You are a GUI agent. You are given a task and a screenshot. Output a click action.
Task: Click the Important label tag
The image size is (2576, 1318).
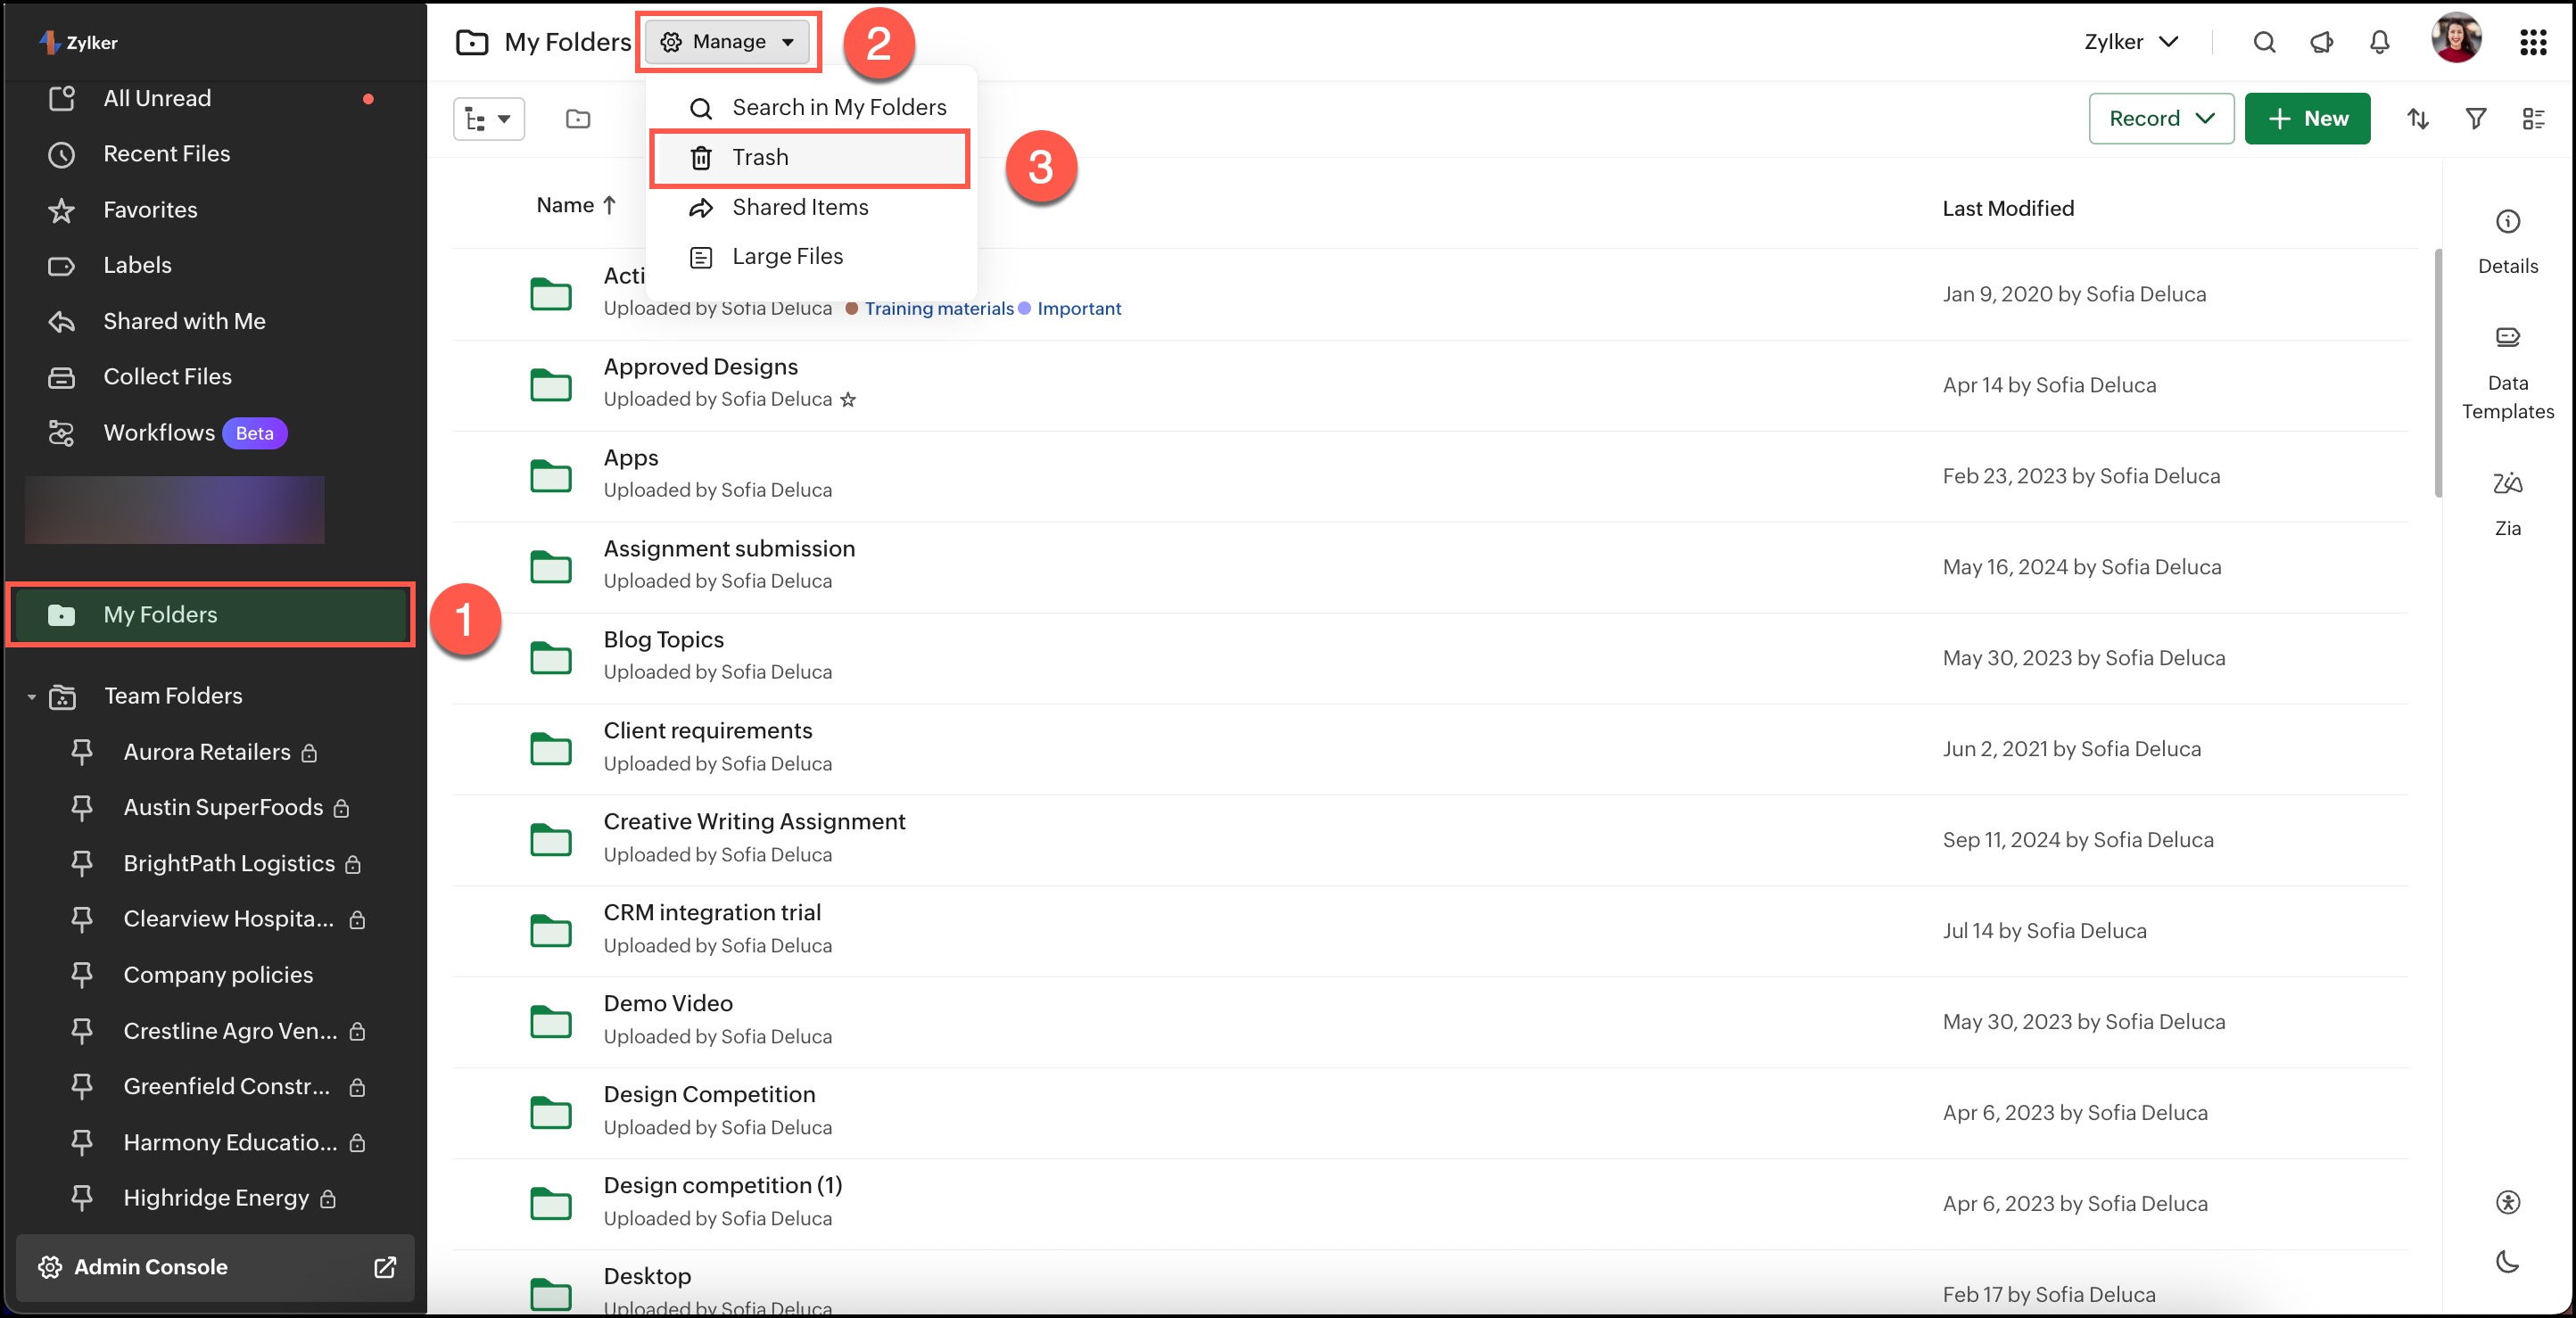coord(1078,309)
